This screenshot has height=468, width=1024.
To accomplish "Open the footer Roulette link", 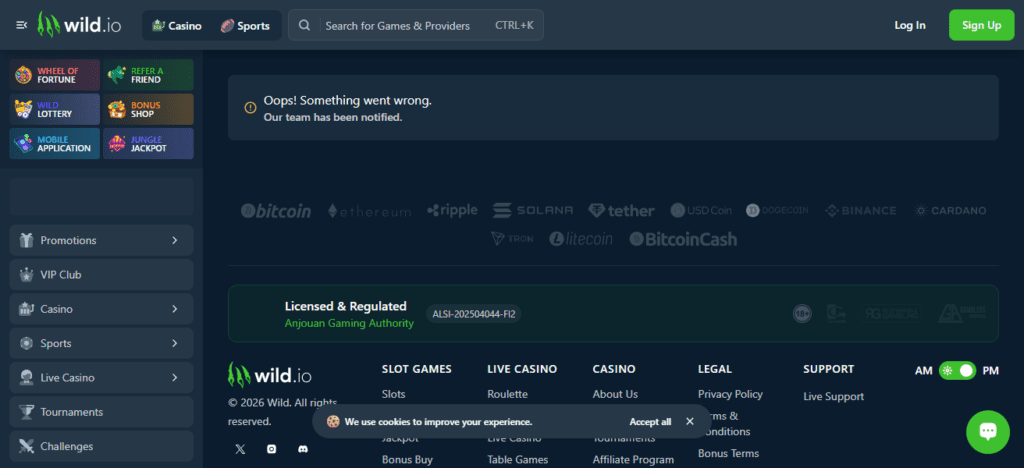I will coord(507,394).
